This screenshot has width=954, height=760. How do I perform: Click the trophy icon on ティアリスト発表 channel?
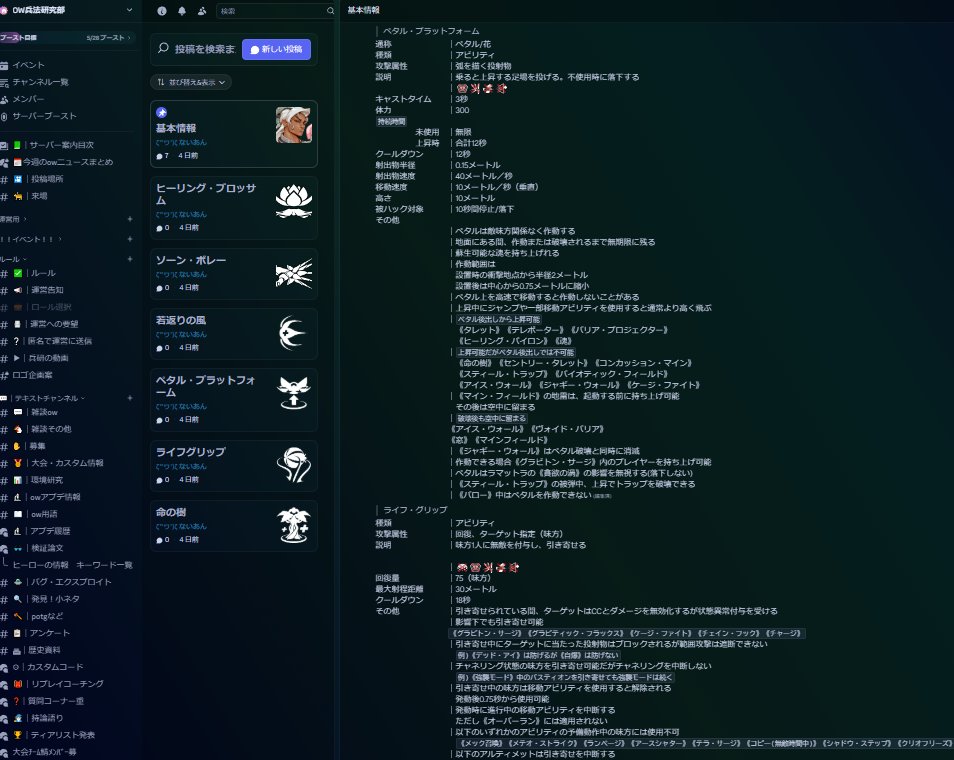coord(18,734)
